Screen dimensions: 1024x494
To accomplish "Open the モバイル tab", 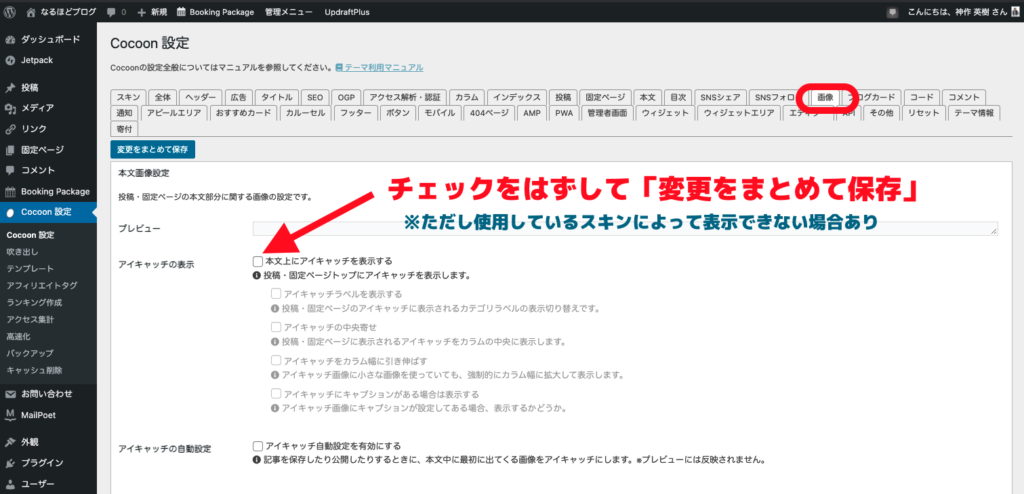I will click(x=440, y=113).
